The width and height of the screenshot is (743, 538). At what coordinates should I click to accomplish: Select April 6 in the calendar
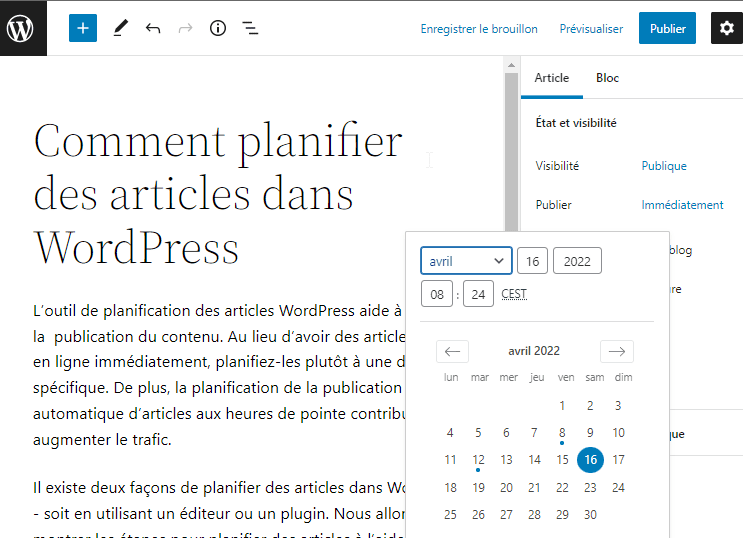coord(506,433)
